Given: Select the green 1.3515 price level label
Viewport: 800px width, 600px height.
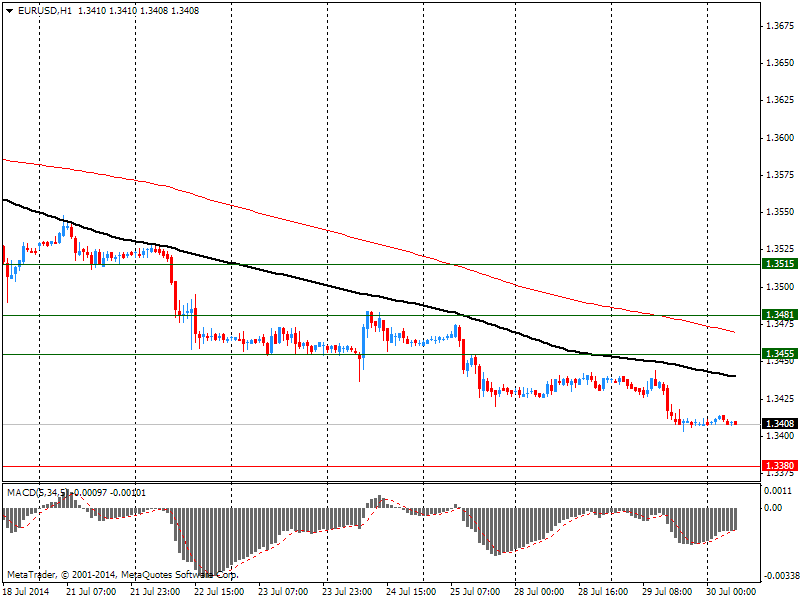Looking at the screenshot, I should pos(780,264).
